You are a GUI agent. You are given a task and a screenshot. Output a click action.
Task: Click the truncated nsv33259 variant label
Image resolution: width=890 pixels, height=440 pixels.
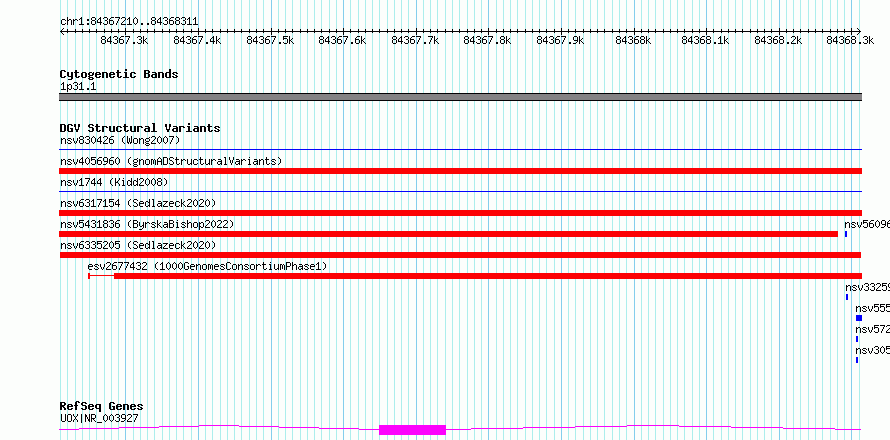click(x=867, y=287)
